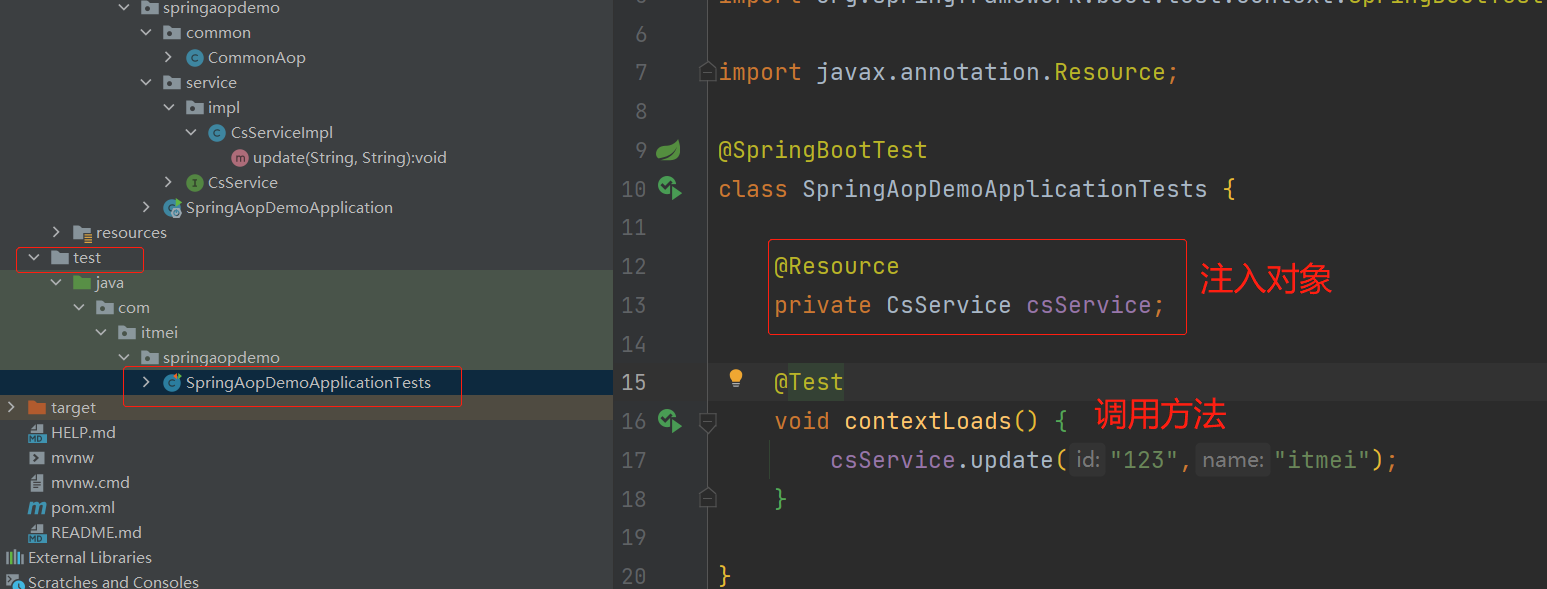This screenshot has height=589, width=1547.
Task: Click the @SpringBootTest annotation in the editor
Action: coord(823,151)
